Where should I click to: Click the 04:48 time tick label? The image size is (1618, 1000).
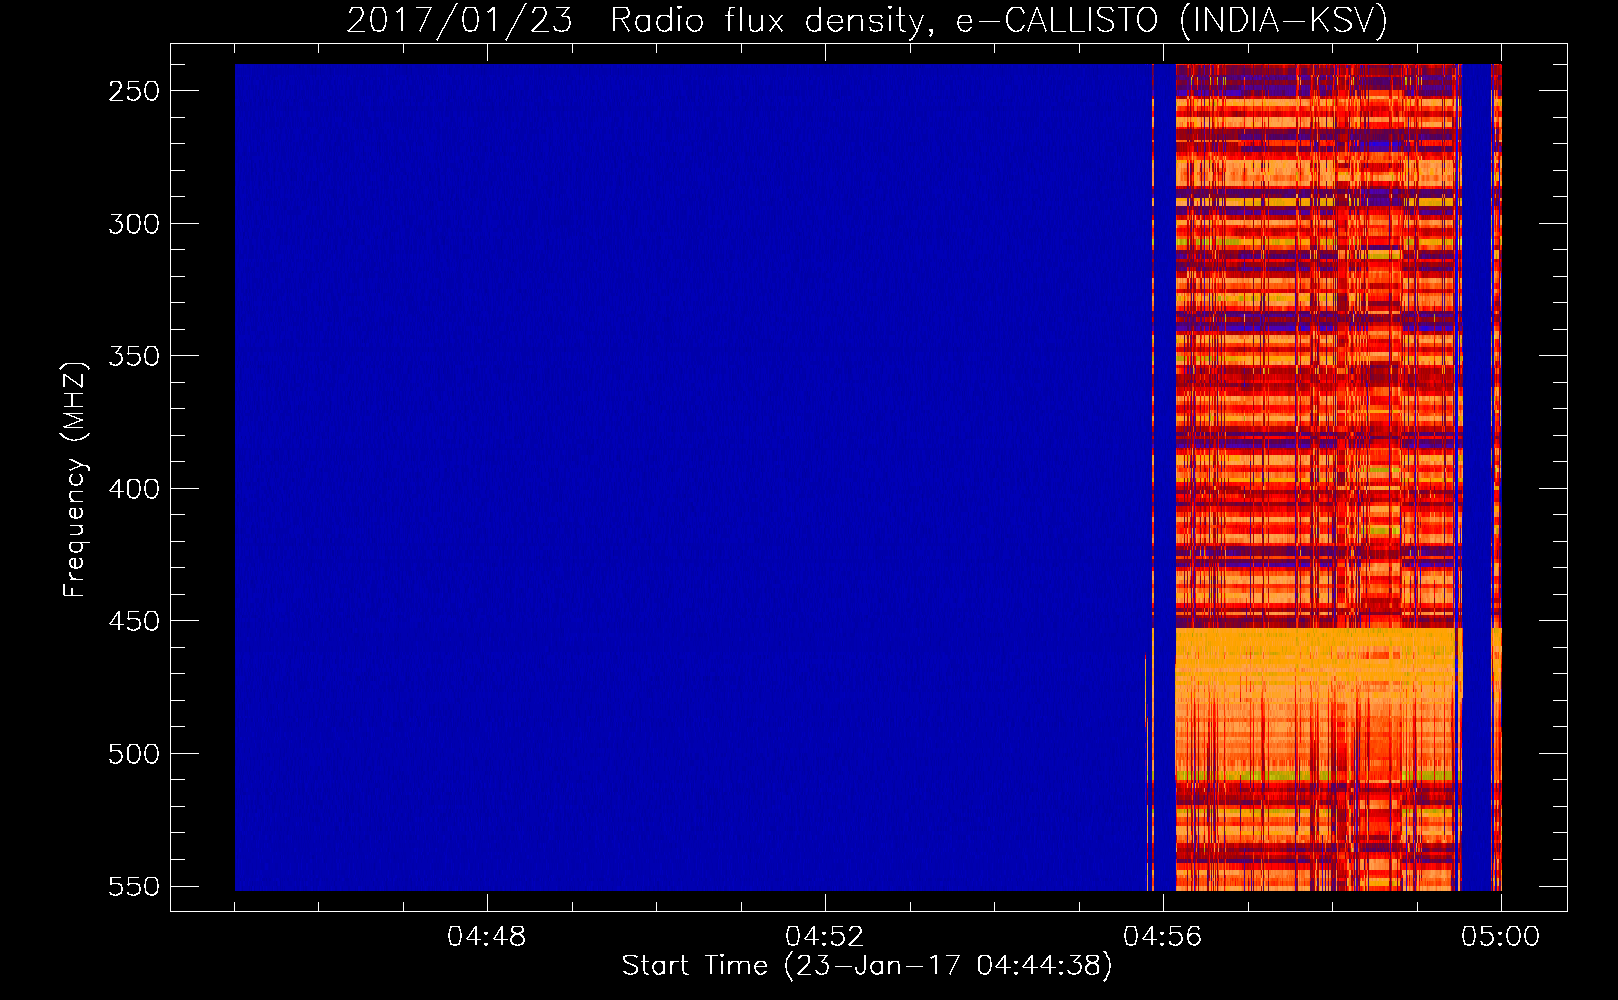[x=487, y=937]
